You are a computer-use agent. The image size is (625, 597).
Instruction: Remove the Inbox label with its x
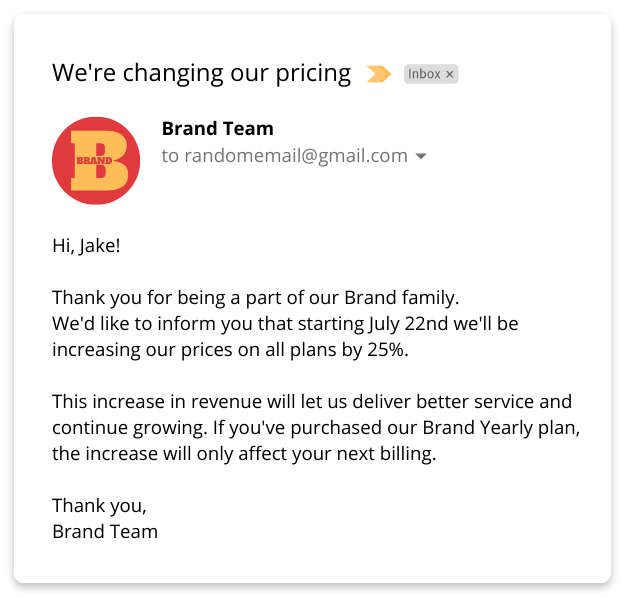[450, 74]
